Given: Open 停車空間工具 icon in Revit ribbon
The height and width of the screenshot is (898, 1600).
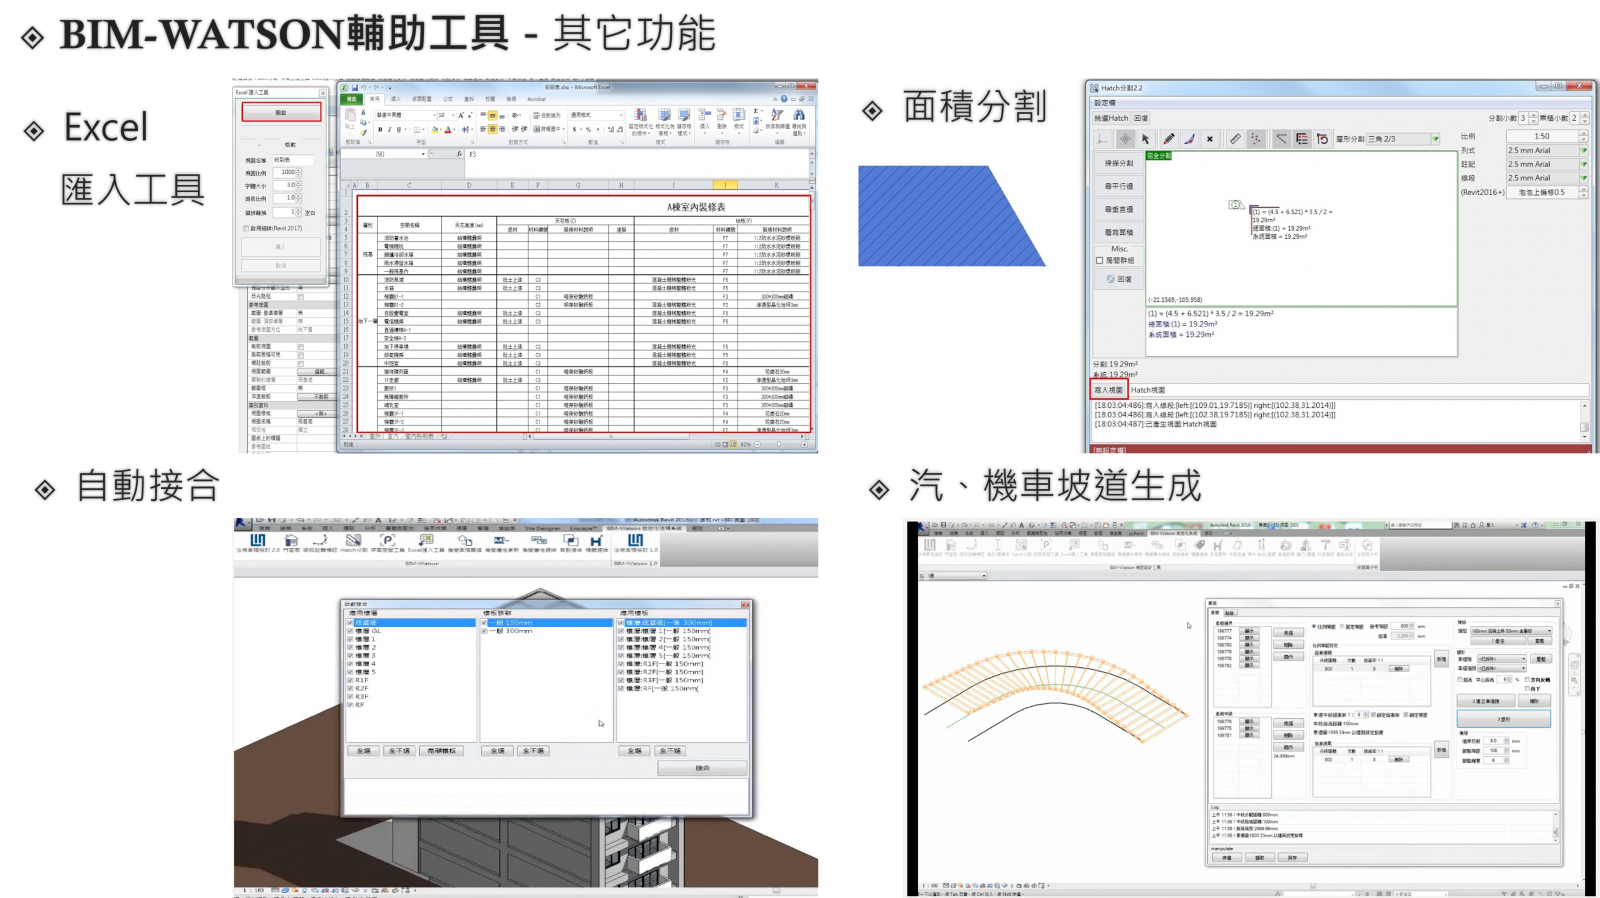Looking at the screenshot, I should coord(388,542).
